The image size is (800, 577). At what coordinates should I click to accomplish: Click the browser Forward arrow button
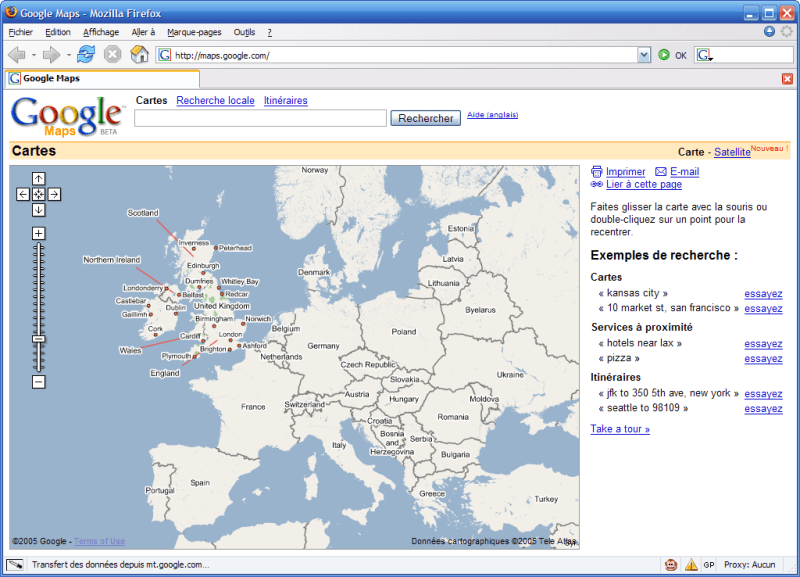pos(52,55)
